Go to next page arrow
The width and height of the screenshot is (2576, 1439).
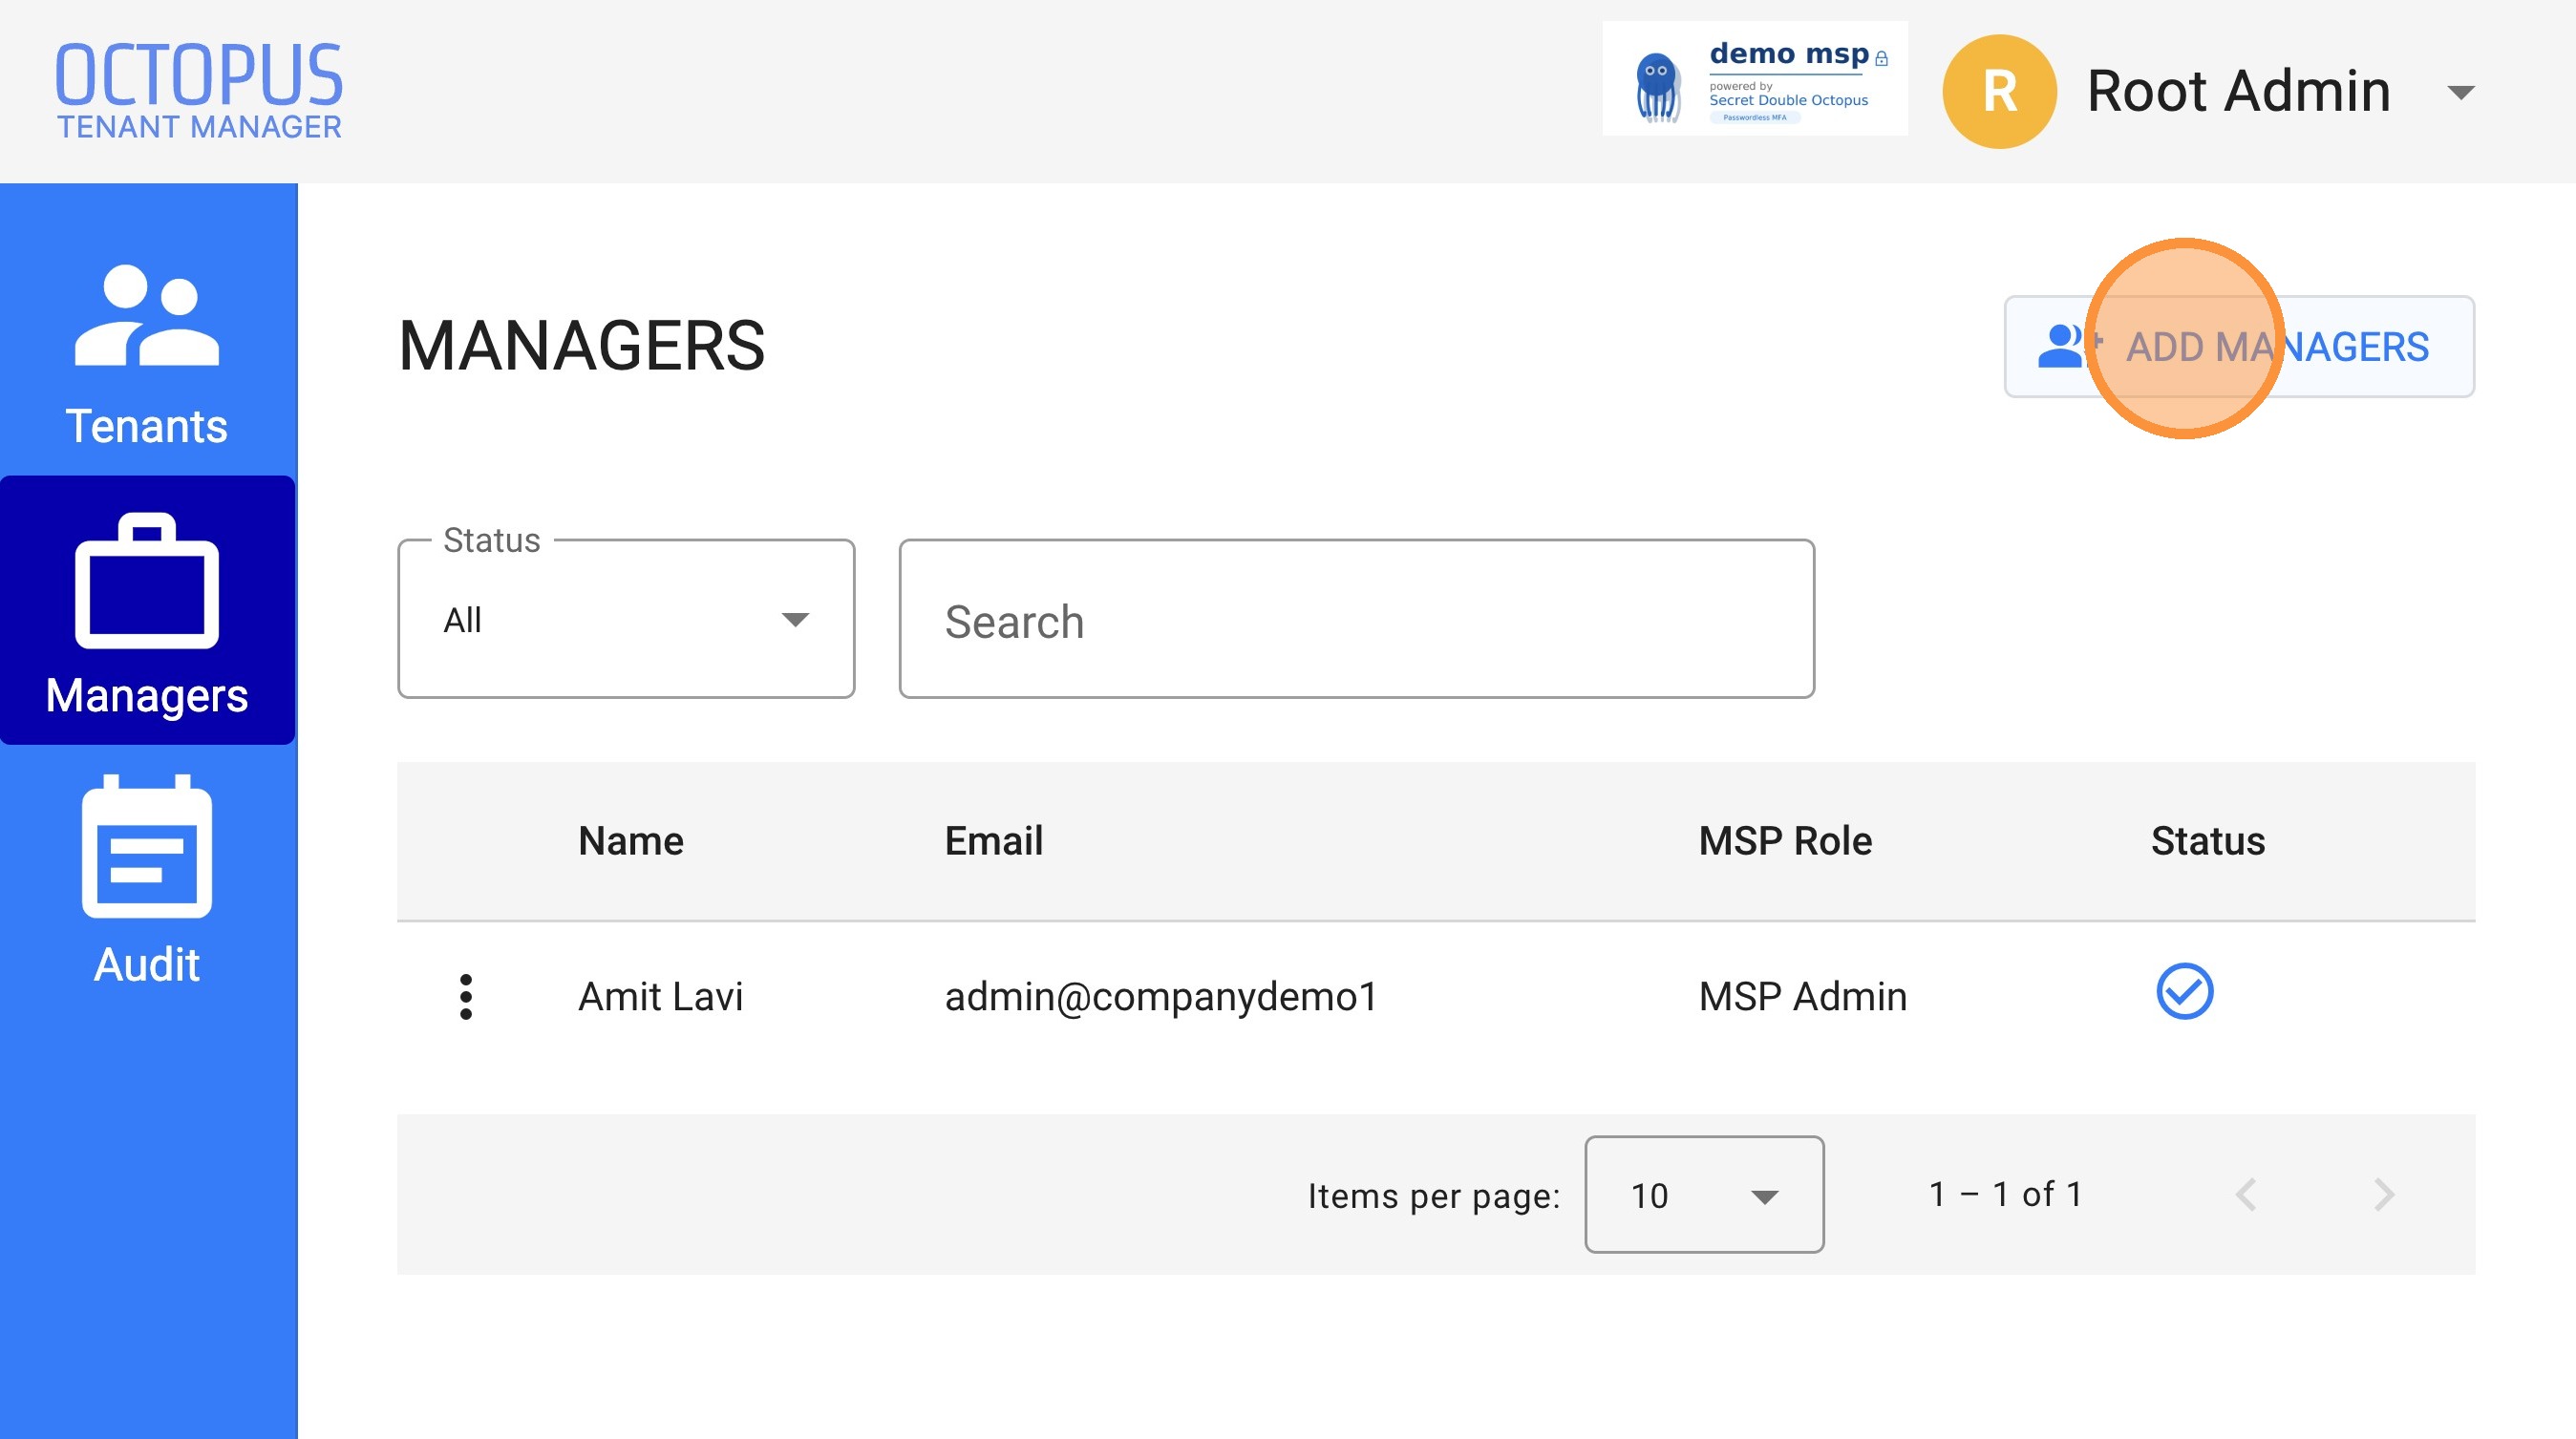click(x=2385, y=1194)
